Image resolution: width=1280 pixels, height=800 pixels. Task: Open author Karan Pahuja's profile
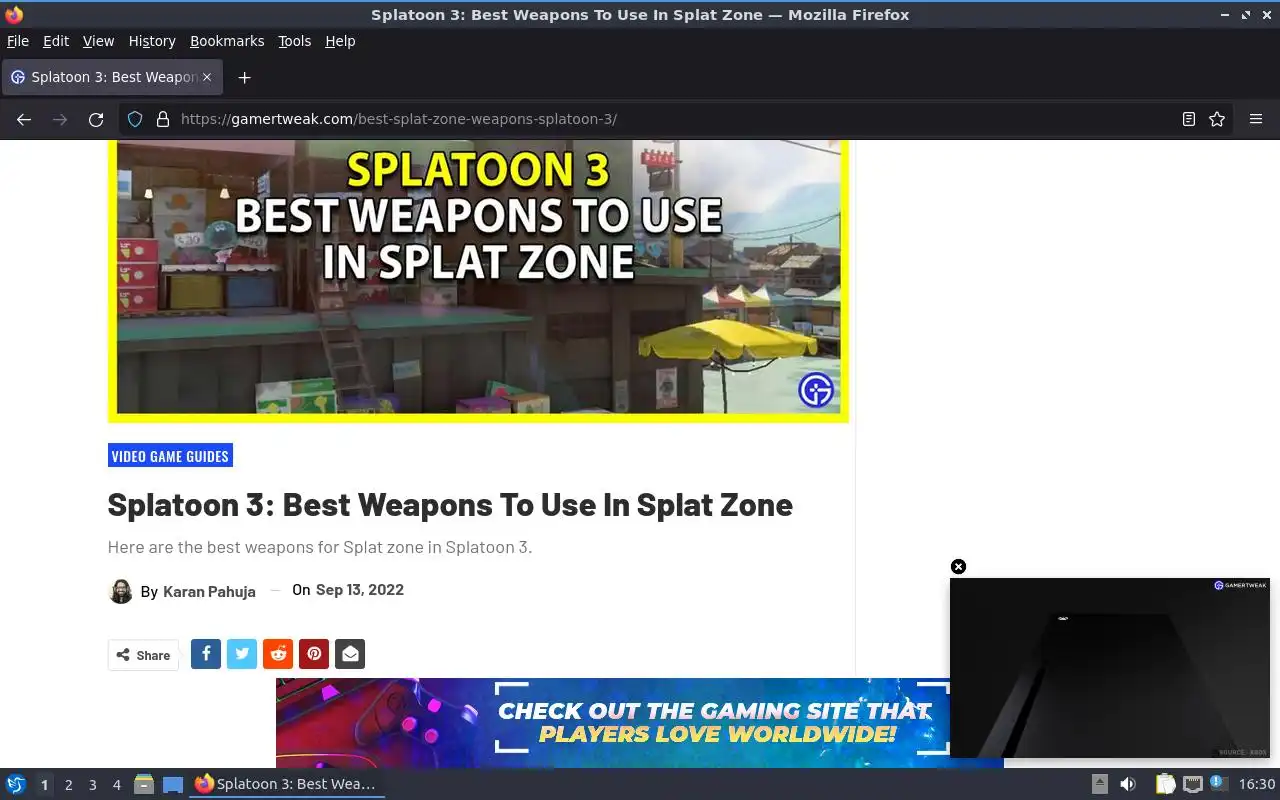point(209,592)
